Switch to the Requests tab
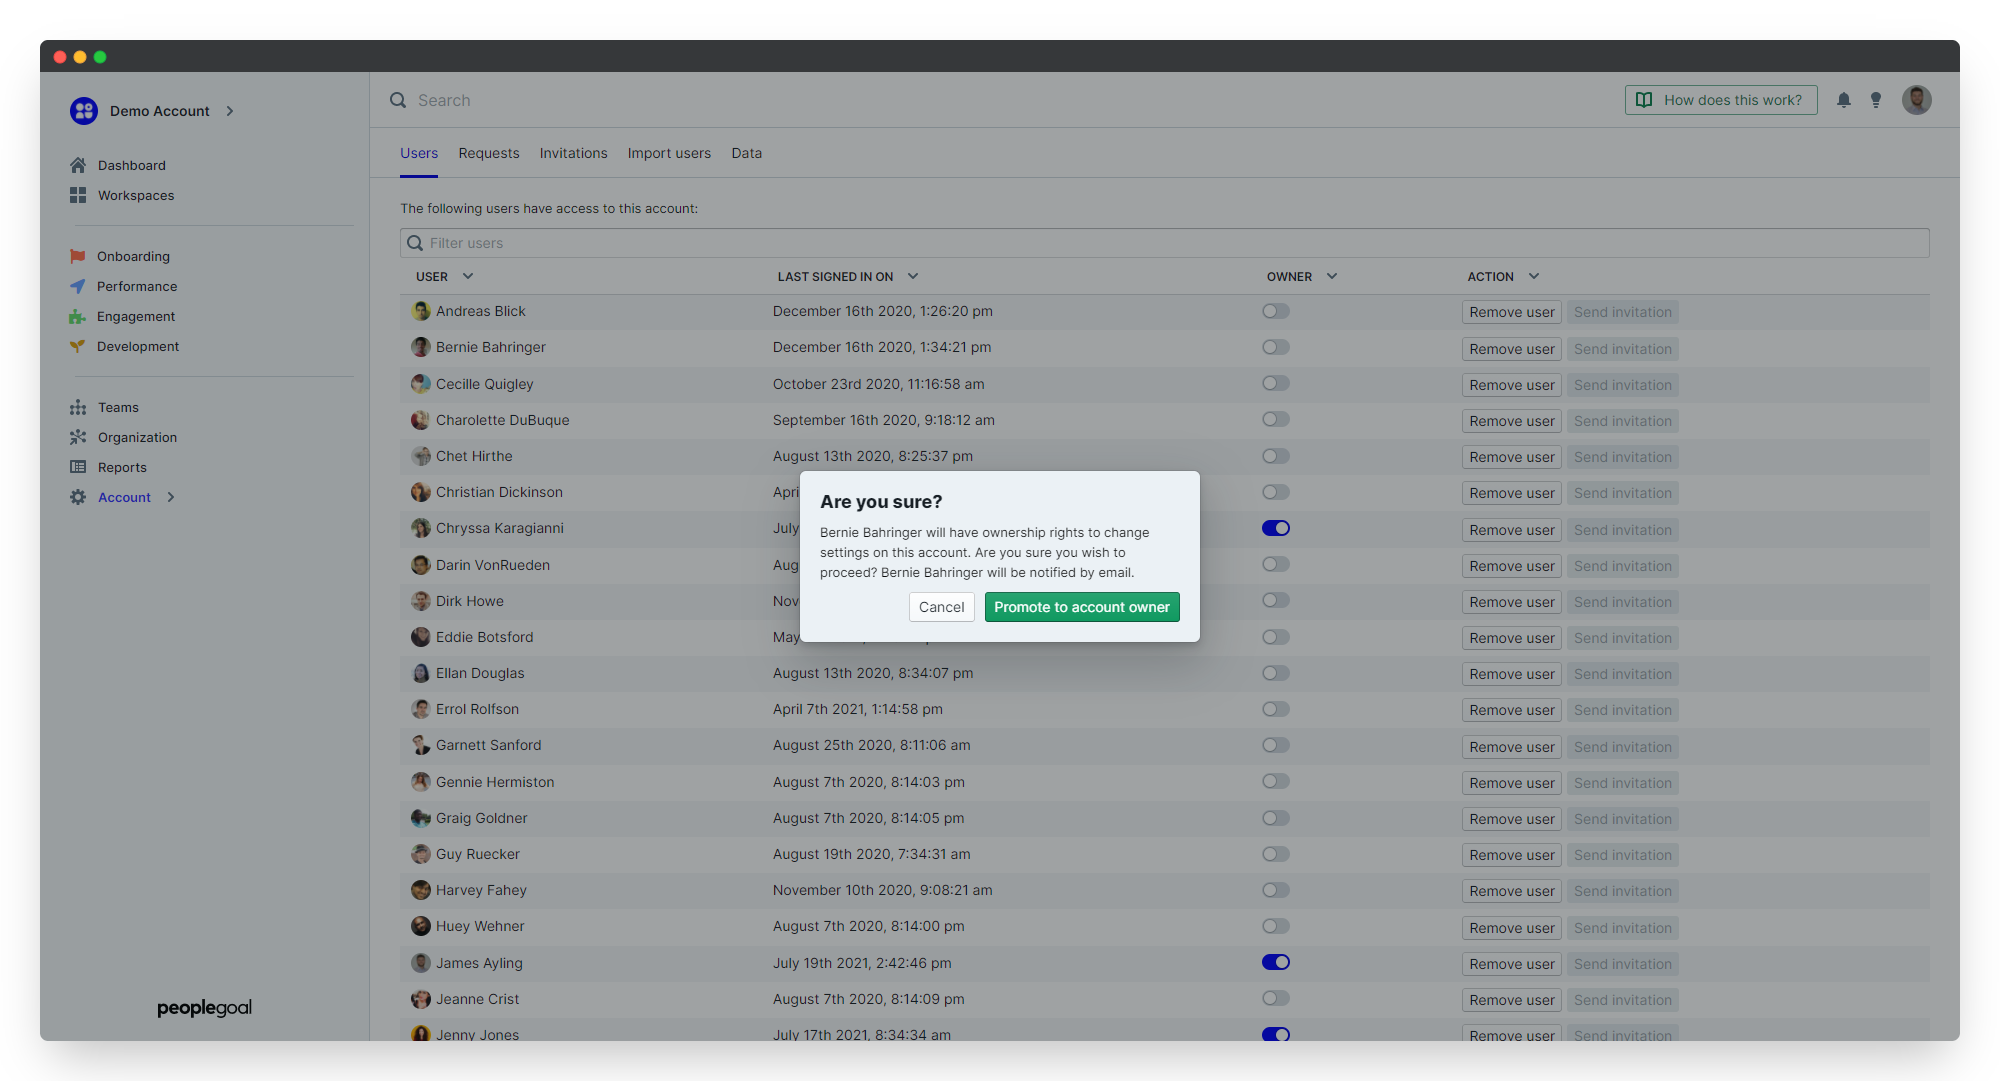This screenshot has height=1081, width=2000. pos(488,153)
